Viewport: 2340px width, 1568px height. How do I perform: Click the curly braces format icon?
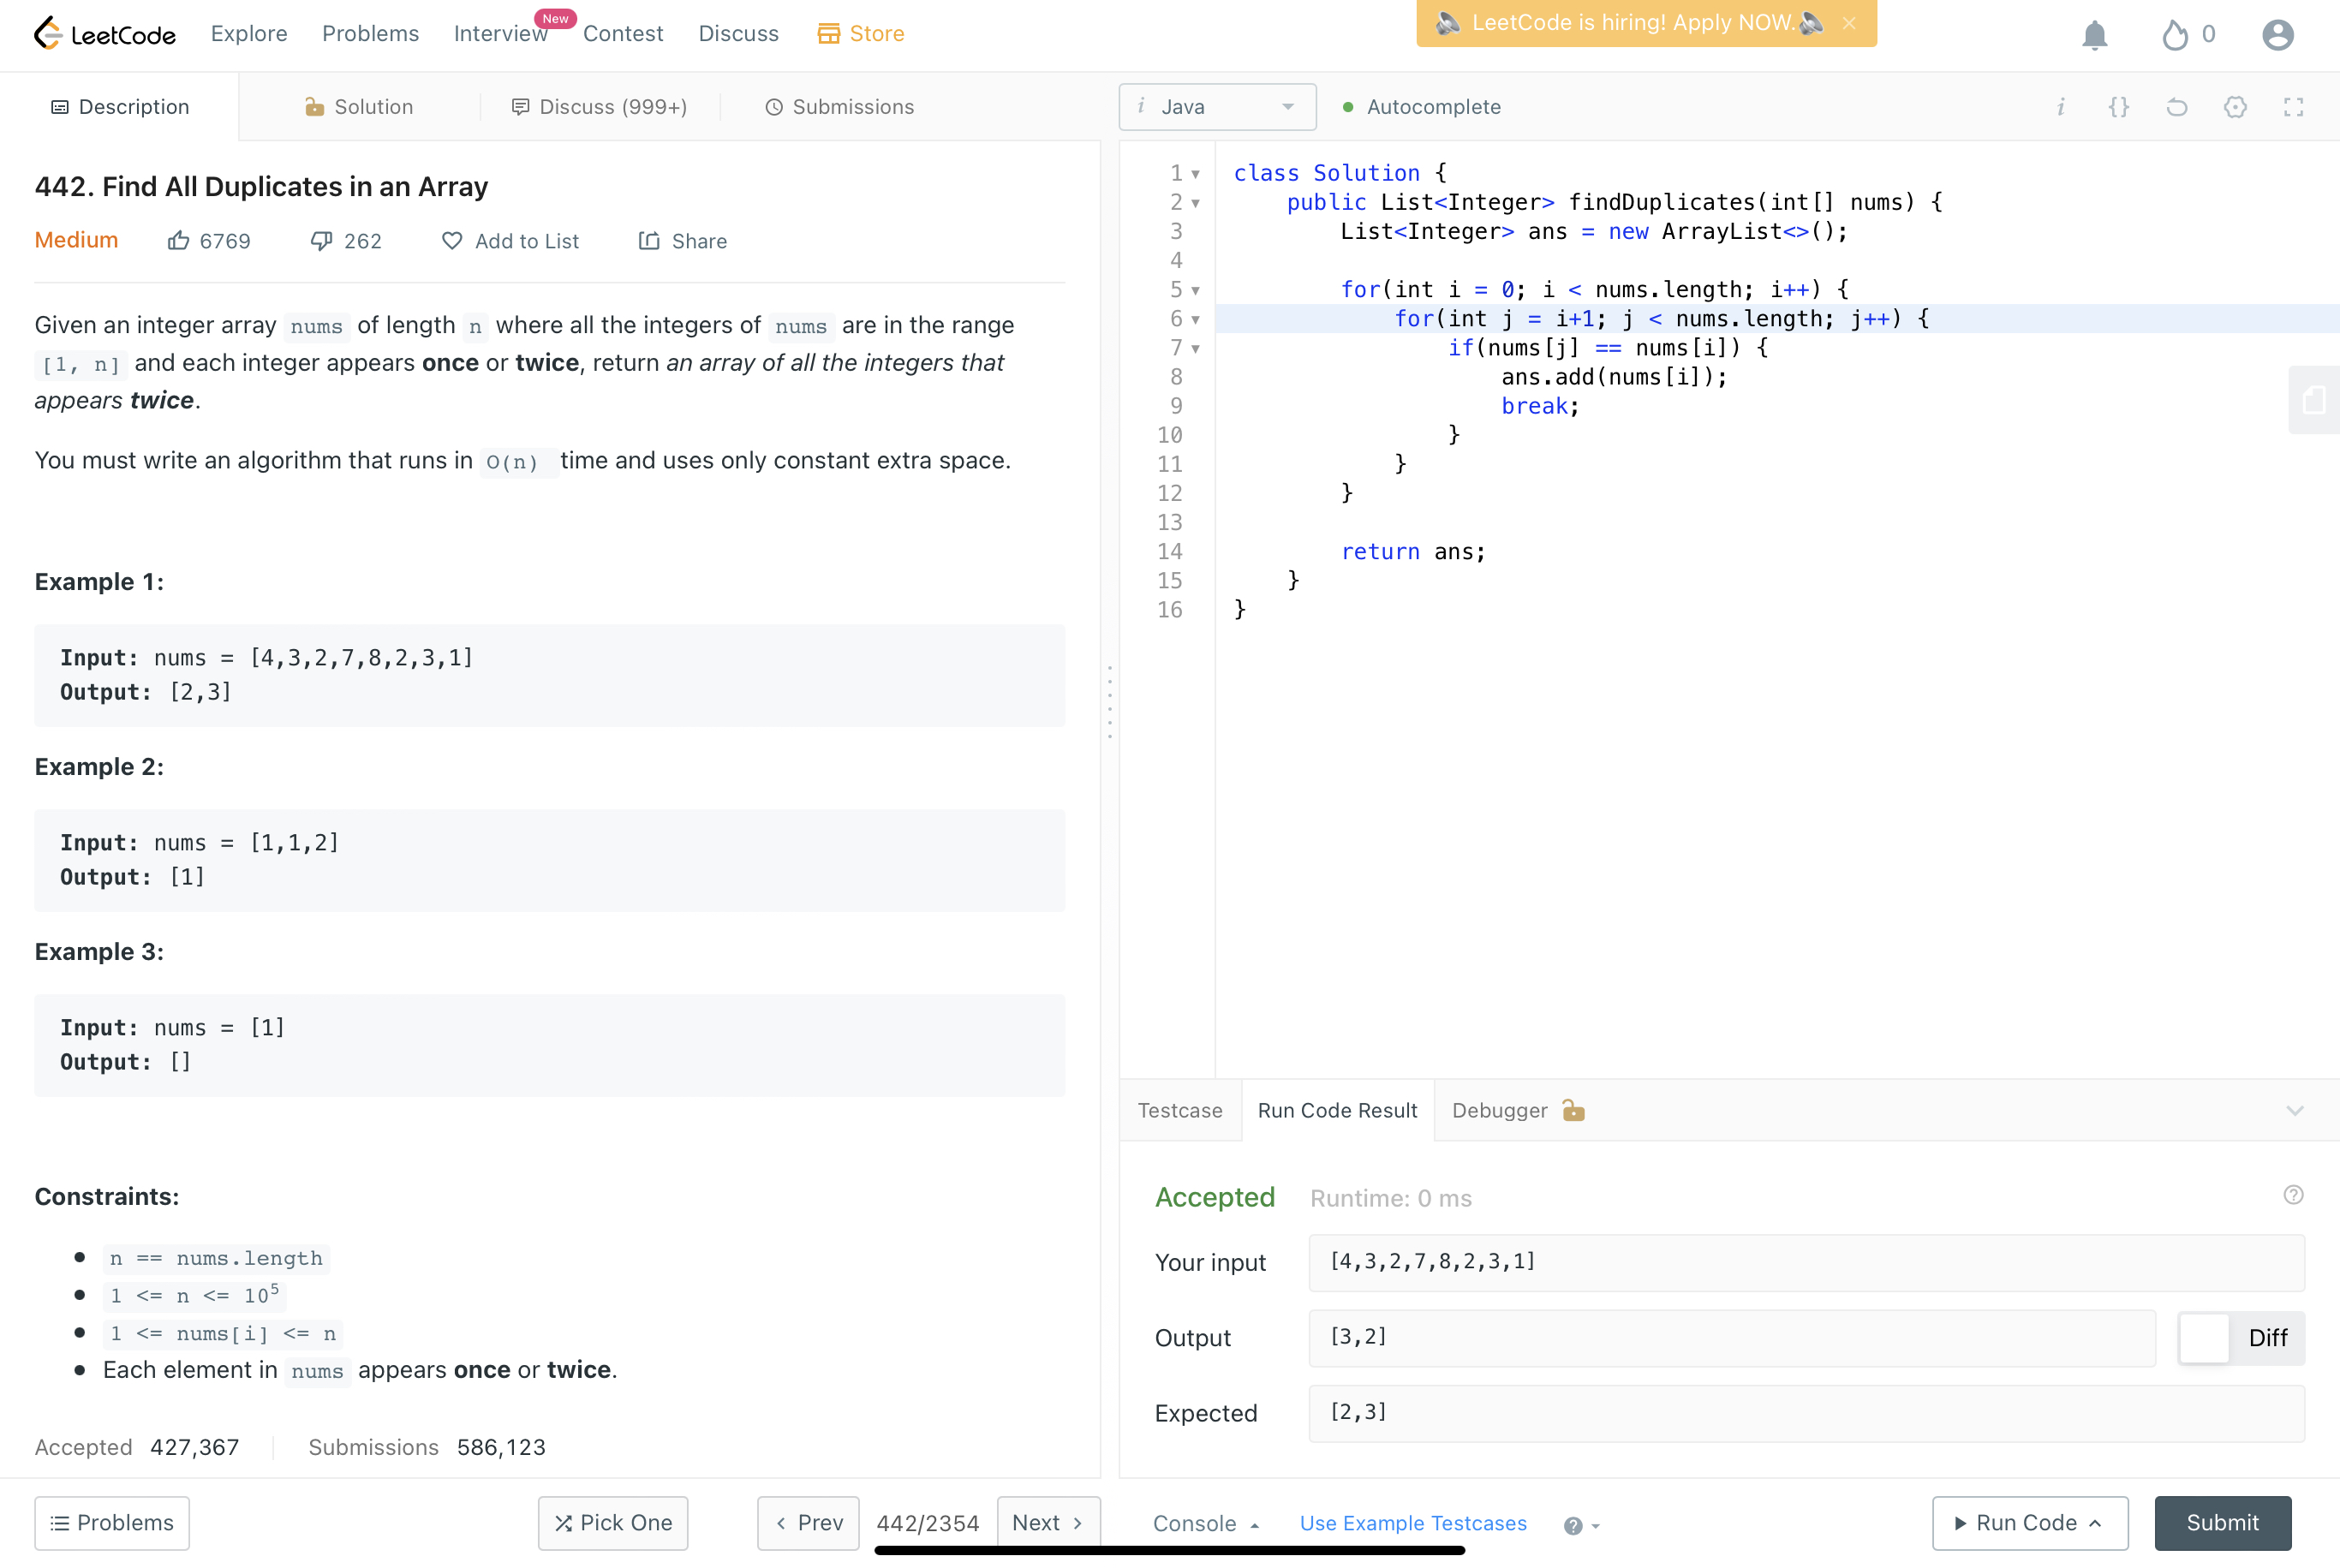[2118, 107]
